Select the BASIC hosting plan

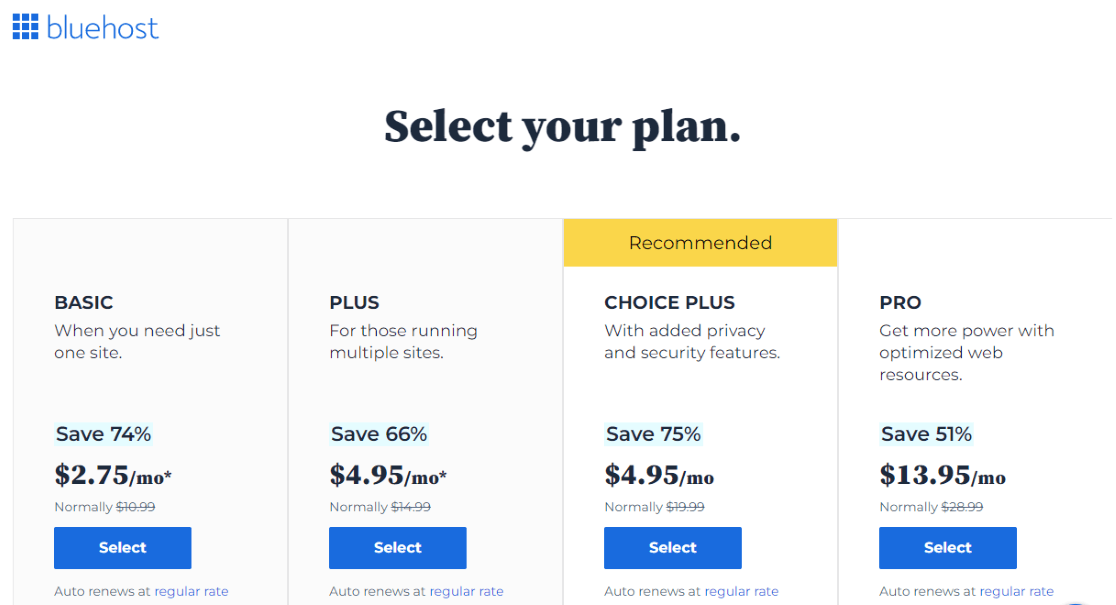(x=122, y=548)
